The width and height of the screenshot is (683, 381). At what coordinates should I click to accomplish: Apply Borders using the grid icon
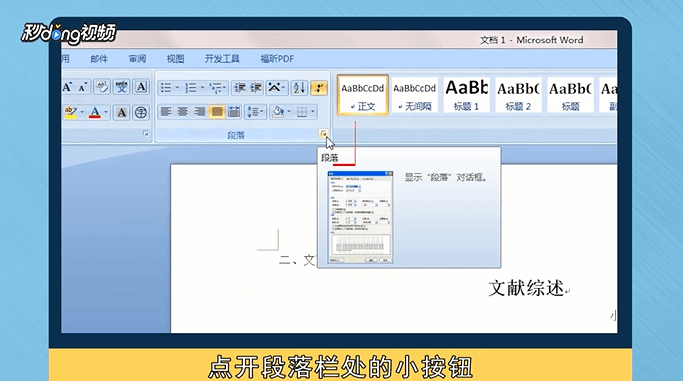pyautogui.click(x=302, y=112)
